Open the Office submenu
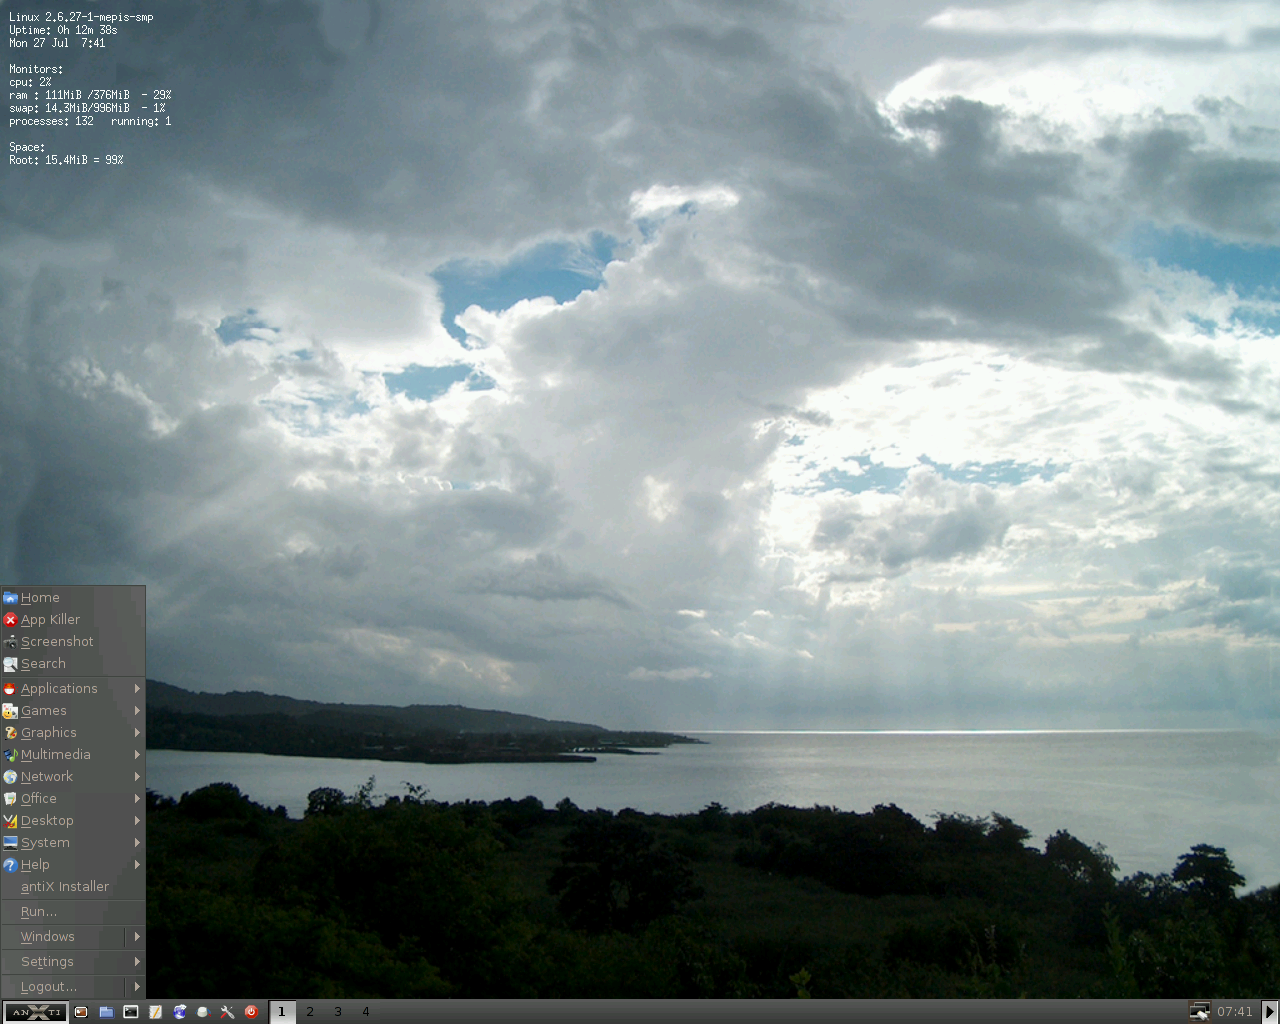This screenshot has width=1280, height=1024. [73, 799]
